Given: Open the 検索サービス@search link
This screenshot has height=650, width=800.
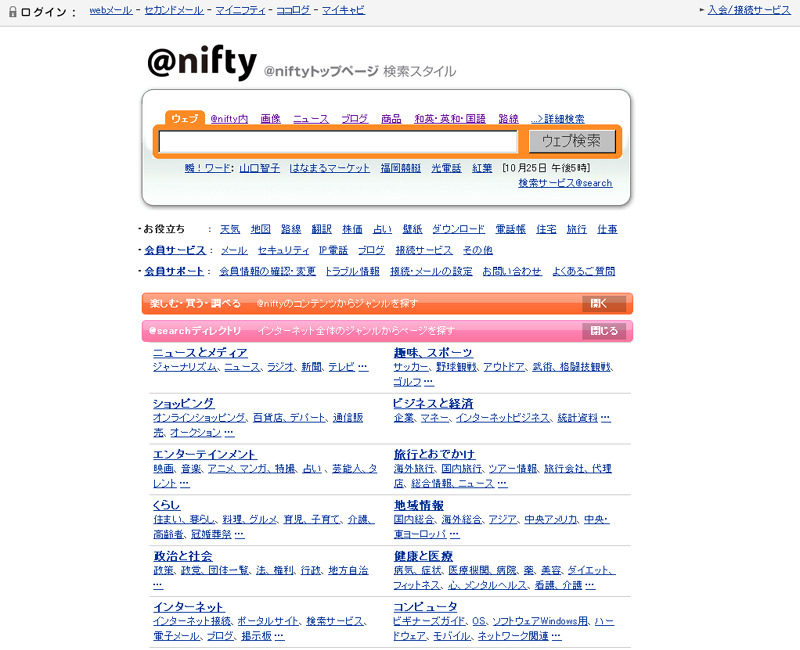Looking at the screenshot, I should 565,183.
